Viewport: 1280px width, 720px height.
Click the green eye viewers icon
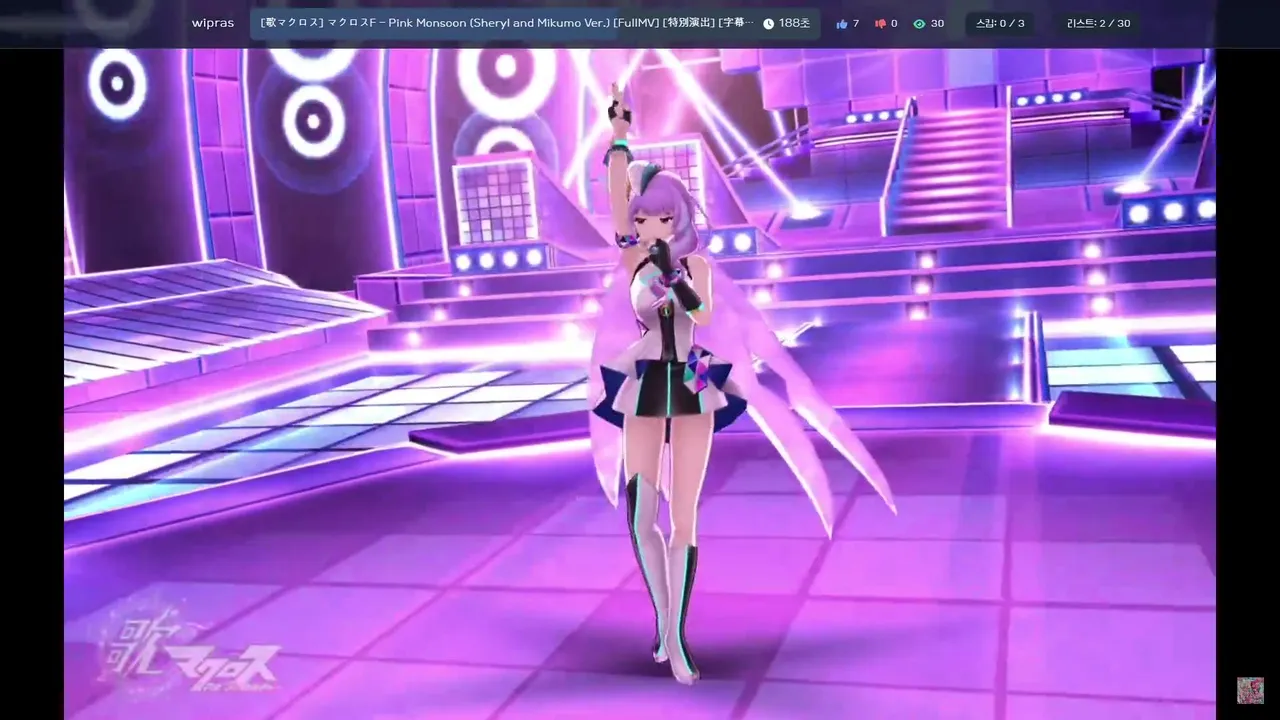click(x=919, y=23)
